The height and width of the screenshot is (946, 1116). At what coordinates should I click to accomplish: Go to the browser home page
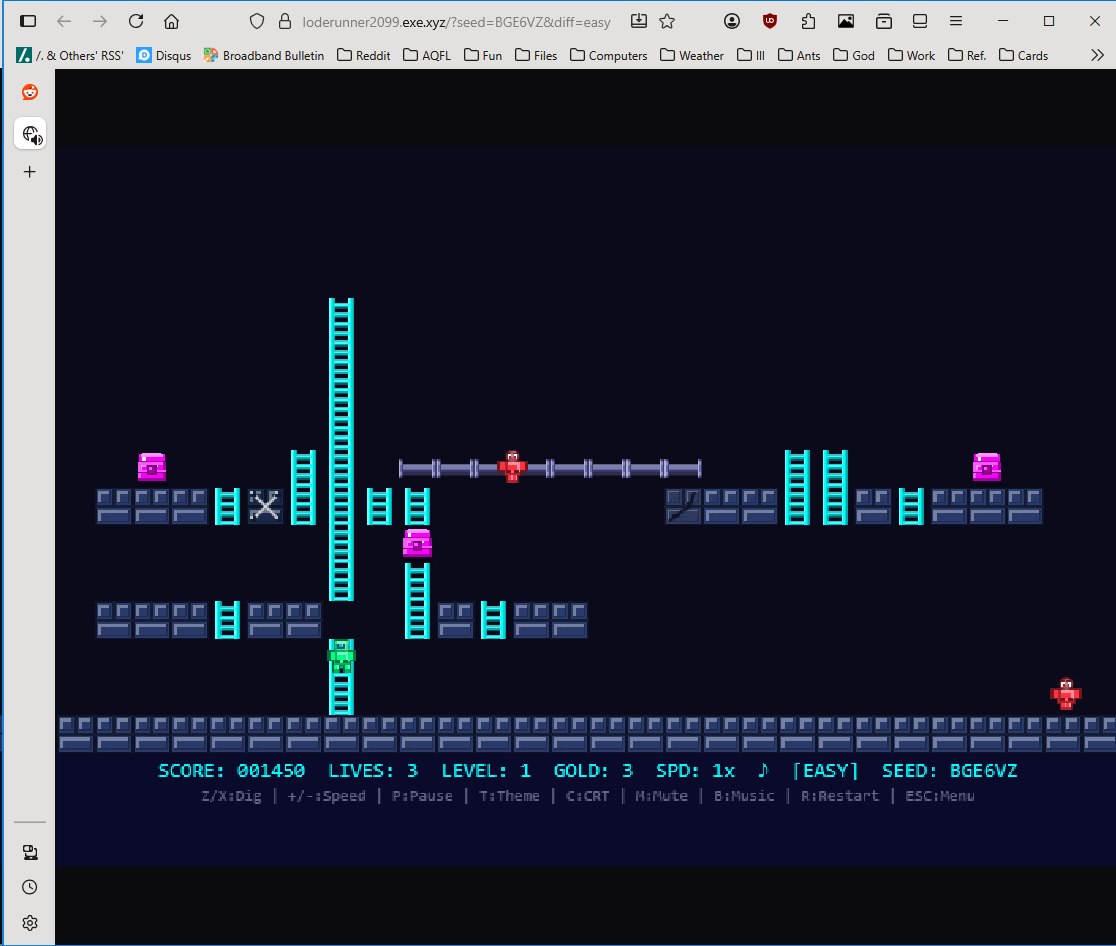click(x=172, y=21)
